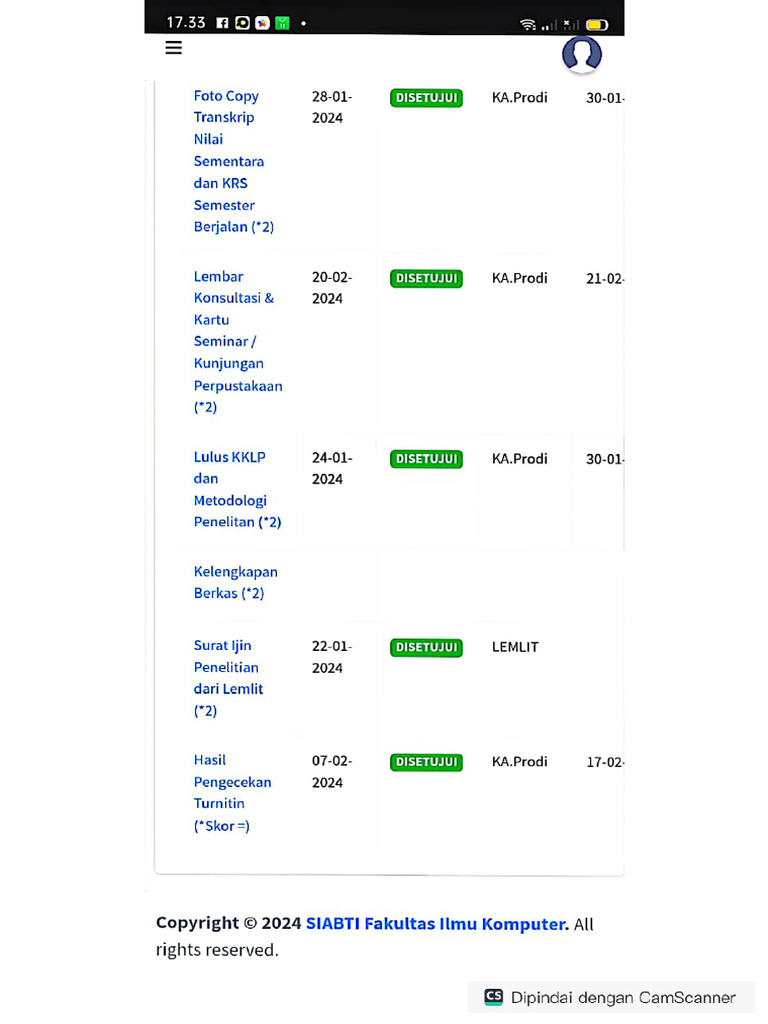Tap the mobile signal bars icon
The width and height of the screenshot is (768, 1024).
(x=550, y=24)
